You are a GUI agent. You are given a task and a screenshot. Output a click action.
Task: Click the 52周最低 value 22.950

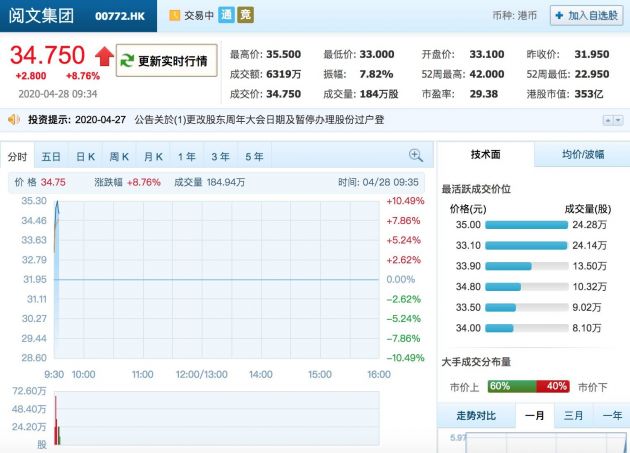coord(592,74)
